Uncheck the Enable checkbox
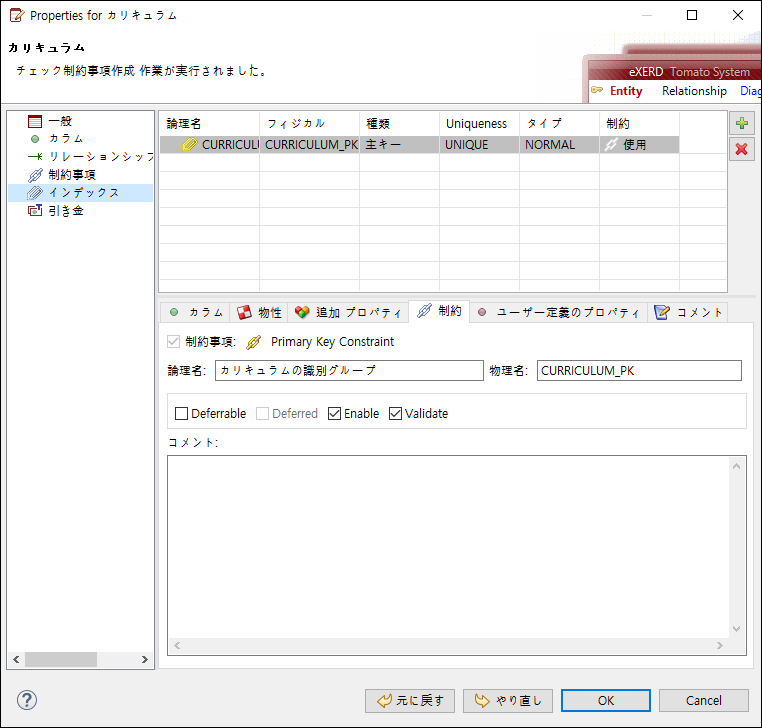 click(x=334, y=414)
